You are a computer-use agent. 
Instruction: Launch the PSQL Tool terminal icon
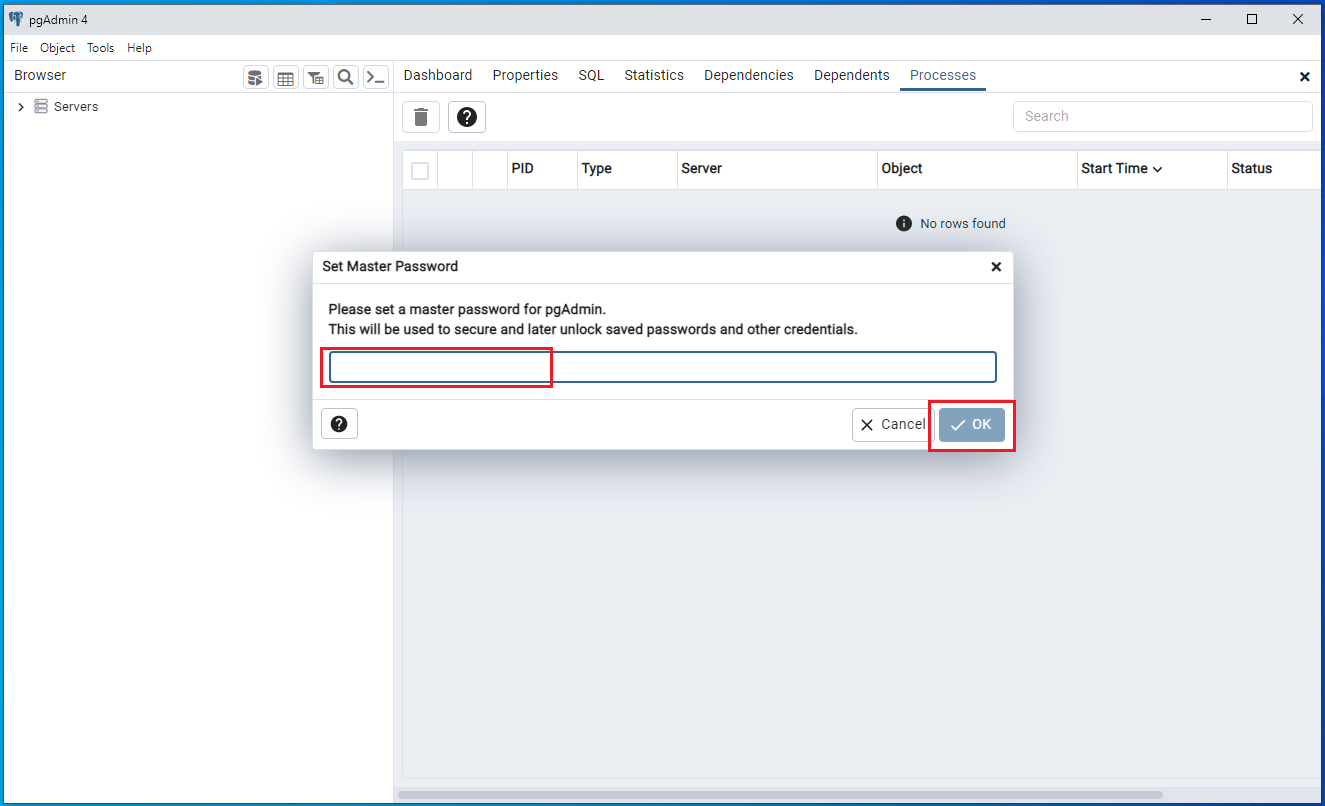point(376,77)
